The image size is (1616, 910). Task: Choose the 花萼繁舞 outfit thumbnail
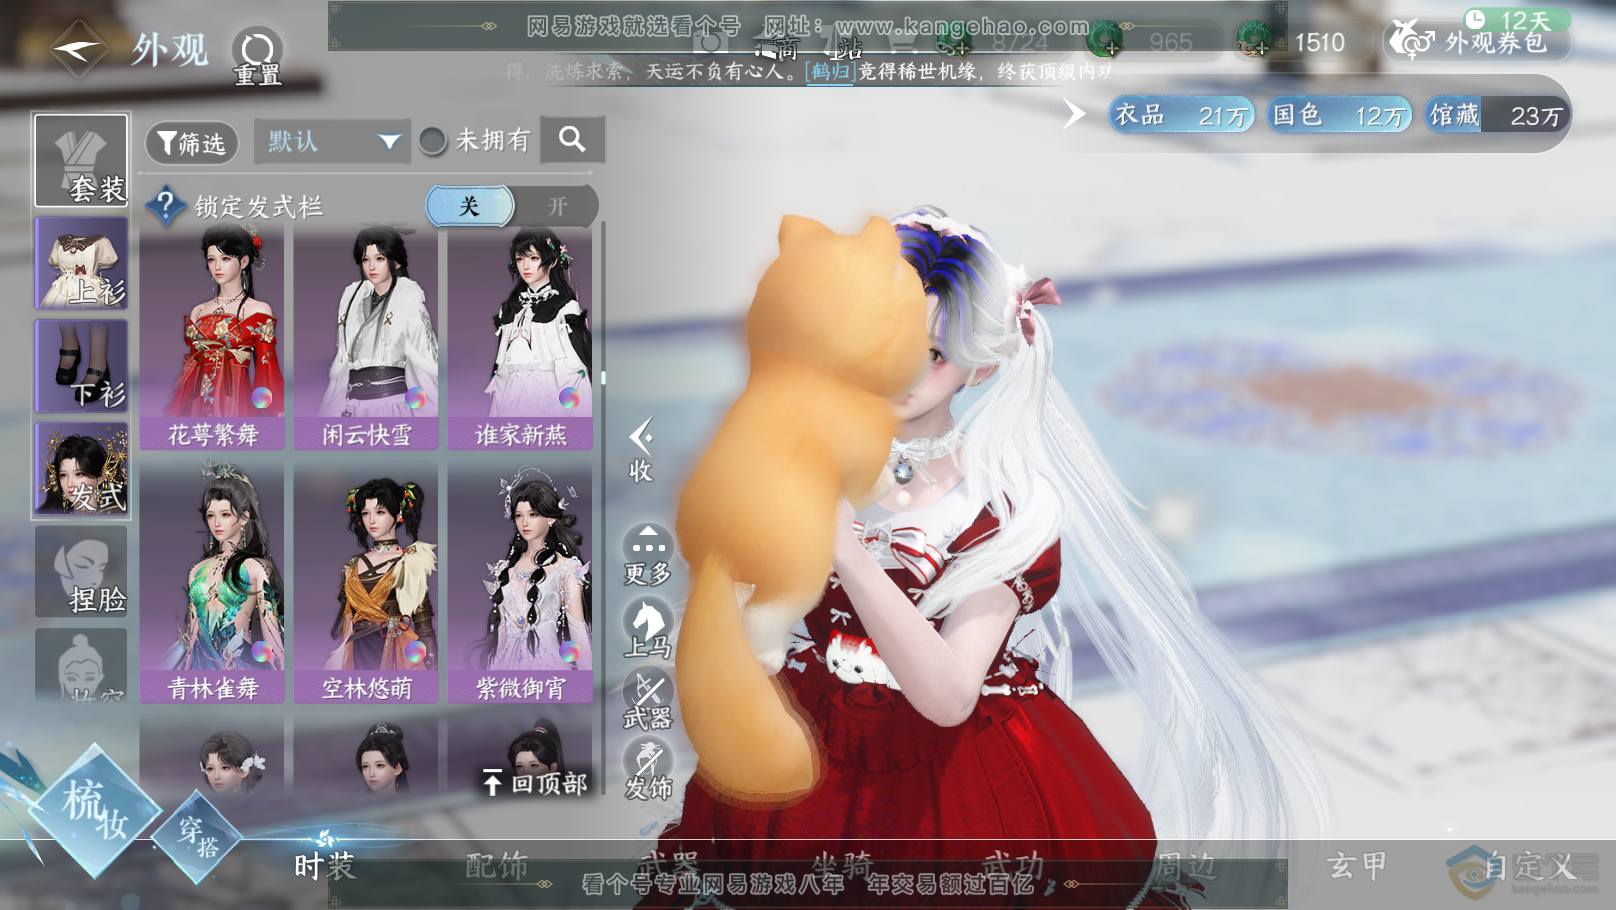212,337
